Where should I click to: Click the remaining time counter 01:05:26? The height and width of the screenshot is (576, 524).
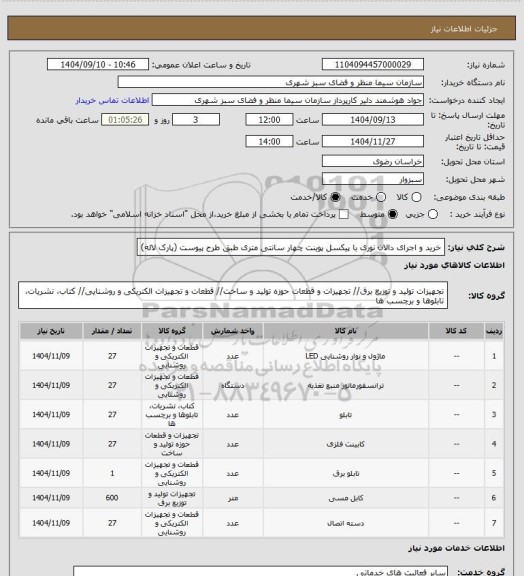pyautogui.click(x=125, y=120)
